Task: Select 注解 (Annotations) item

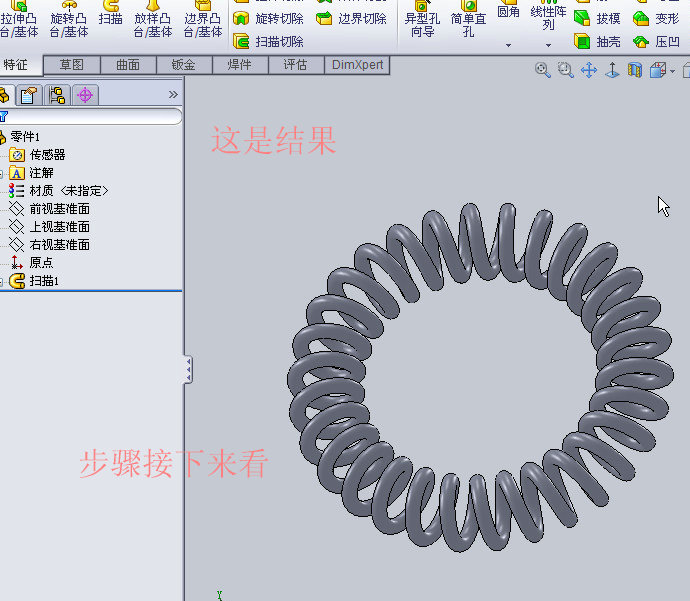Action: [x=31, y=173]
